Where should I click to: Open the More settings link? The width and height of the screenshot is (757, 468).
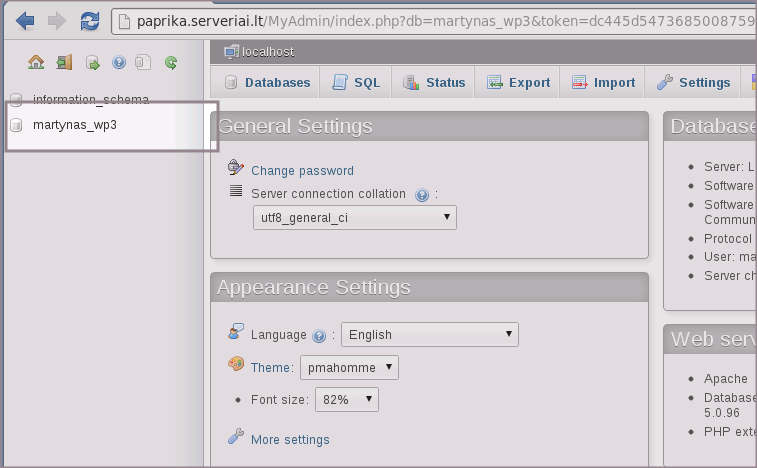(x=290, y=440)
